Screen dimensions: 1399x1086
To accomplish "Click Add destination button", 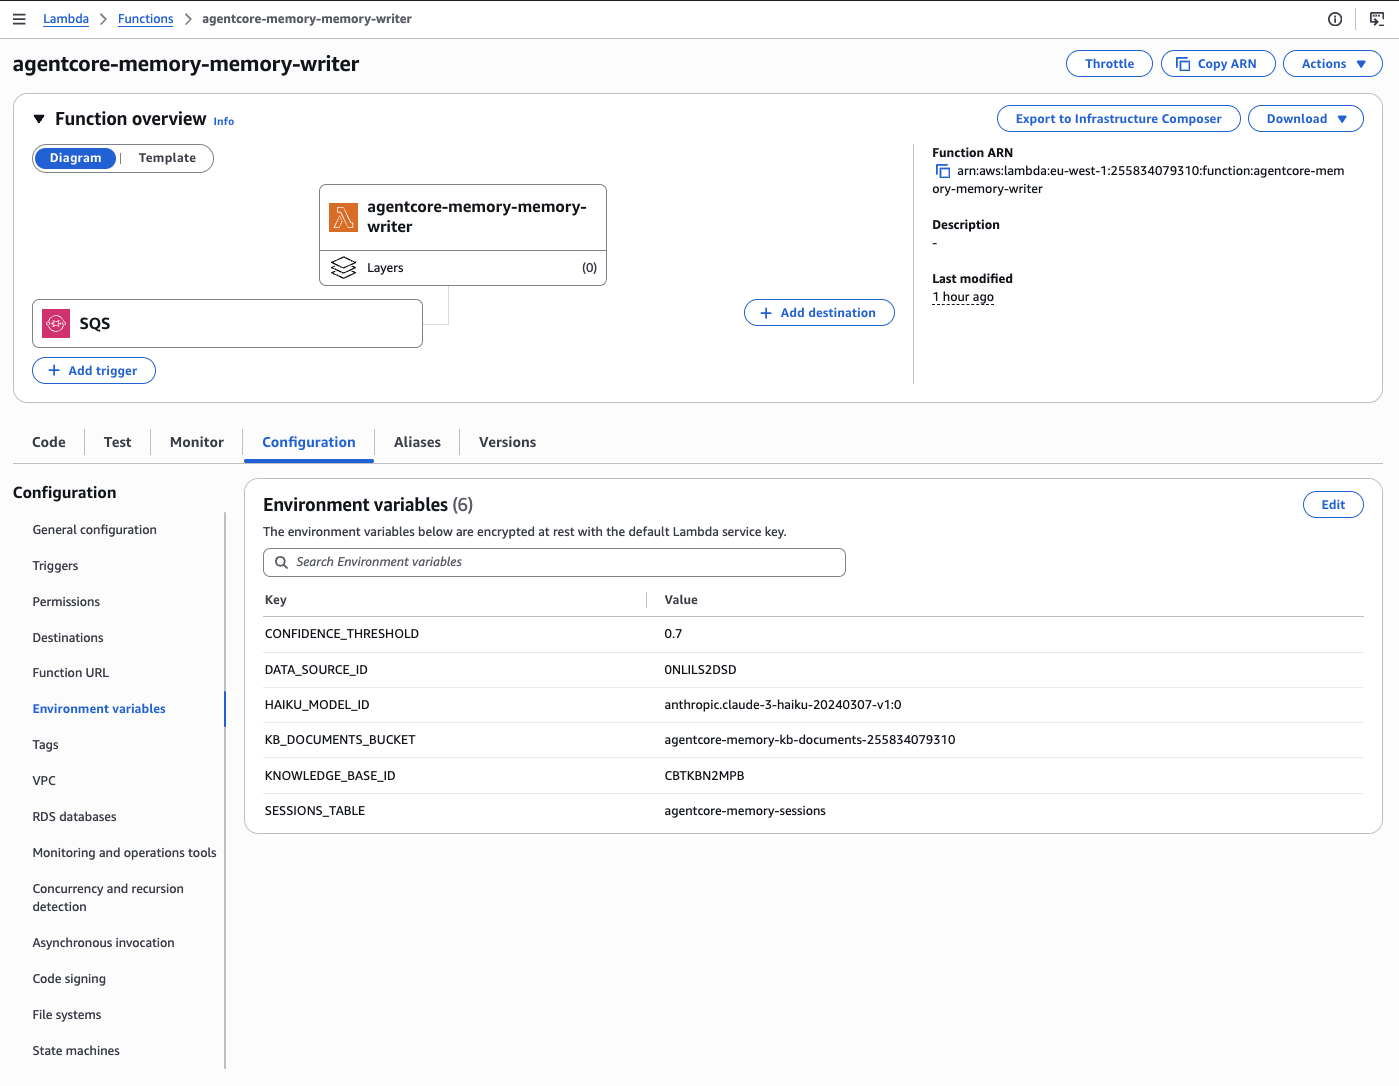I will [819, 313].
